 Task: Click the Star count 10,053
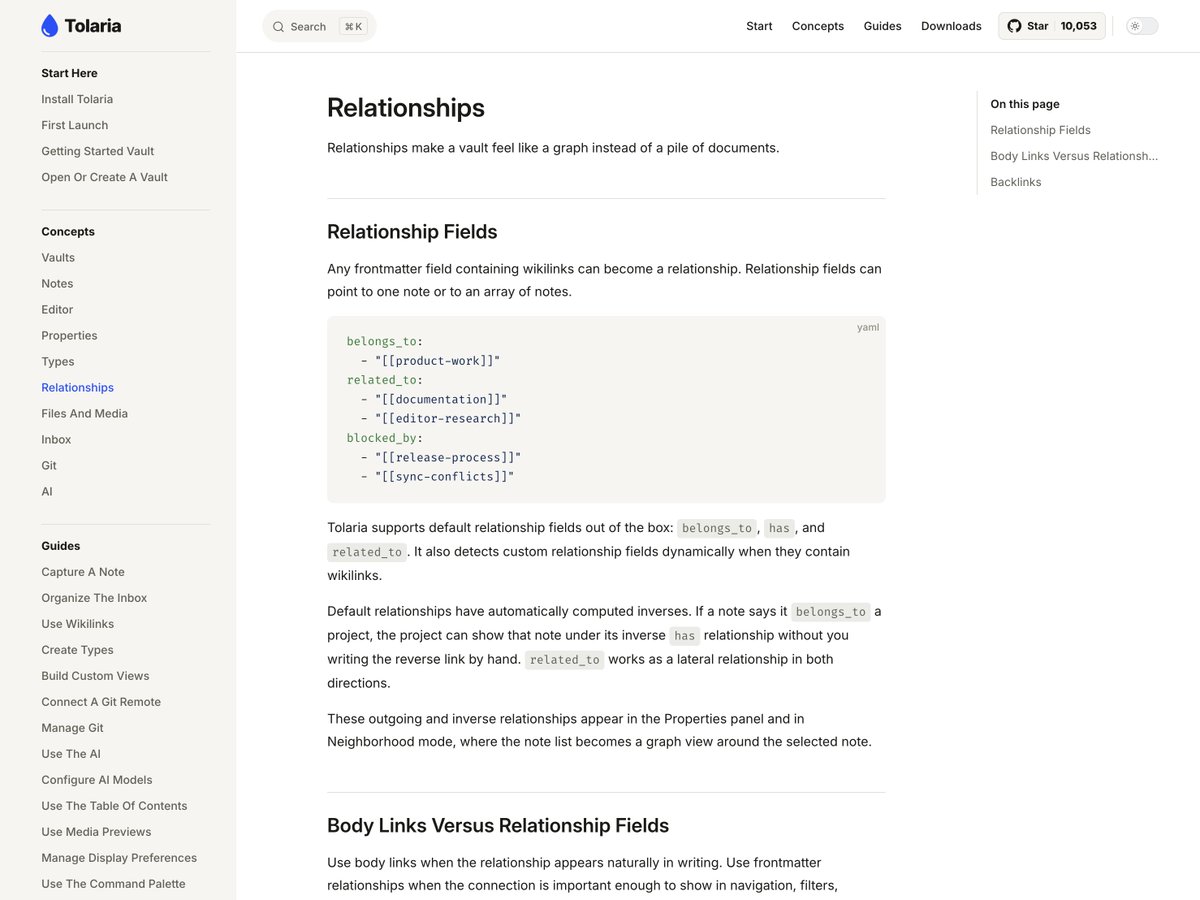[1078, 26]
